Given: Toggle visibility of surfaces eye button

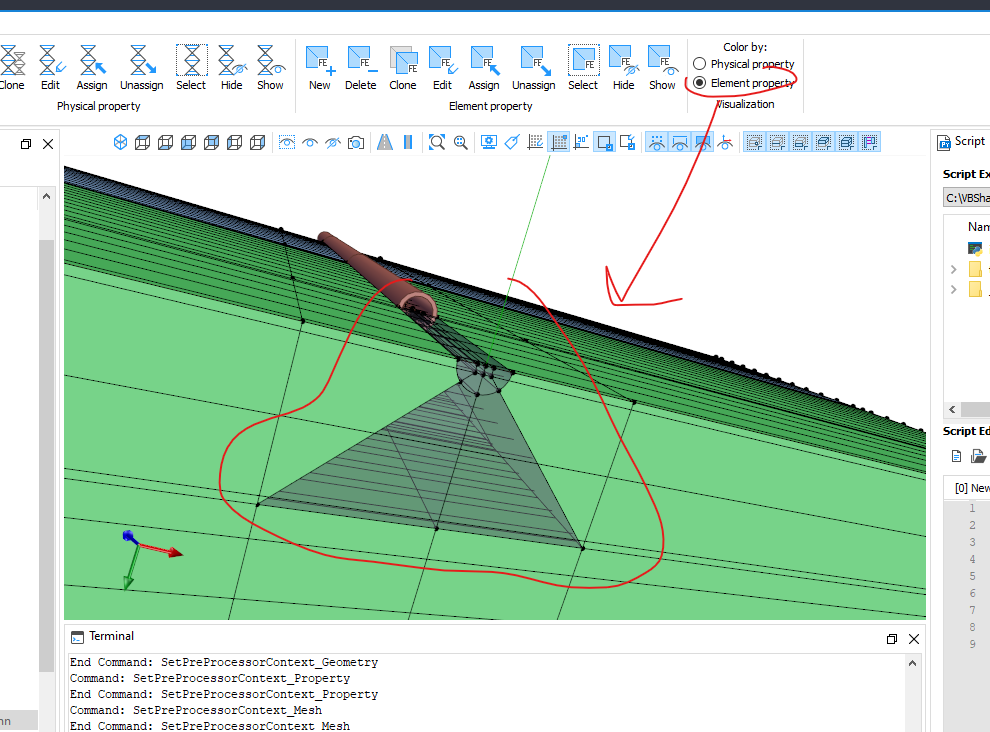Looking at the screenshot, I should (703, 143).
